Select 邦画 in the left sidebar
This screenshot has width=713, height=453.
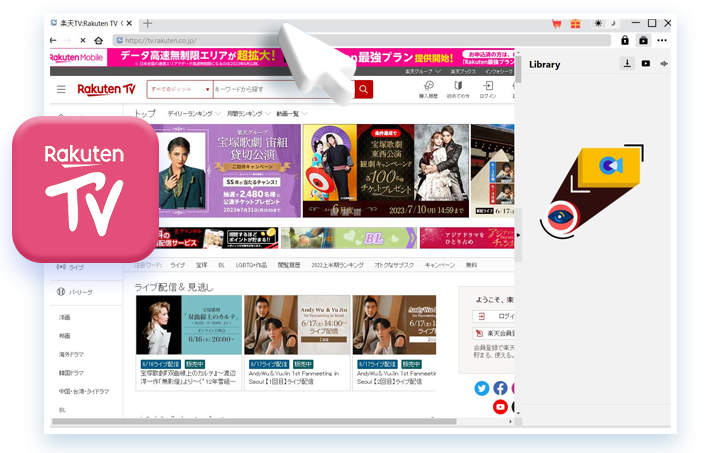pyautogui.click(x=64, y=336)
